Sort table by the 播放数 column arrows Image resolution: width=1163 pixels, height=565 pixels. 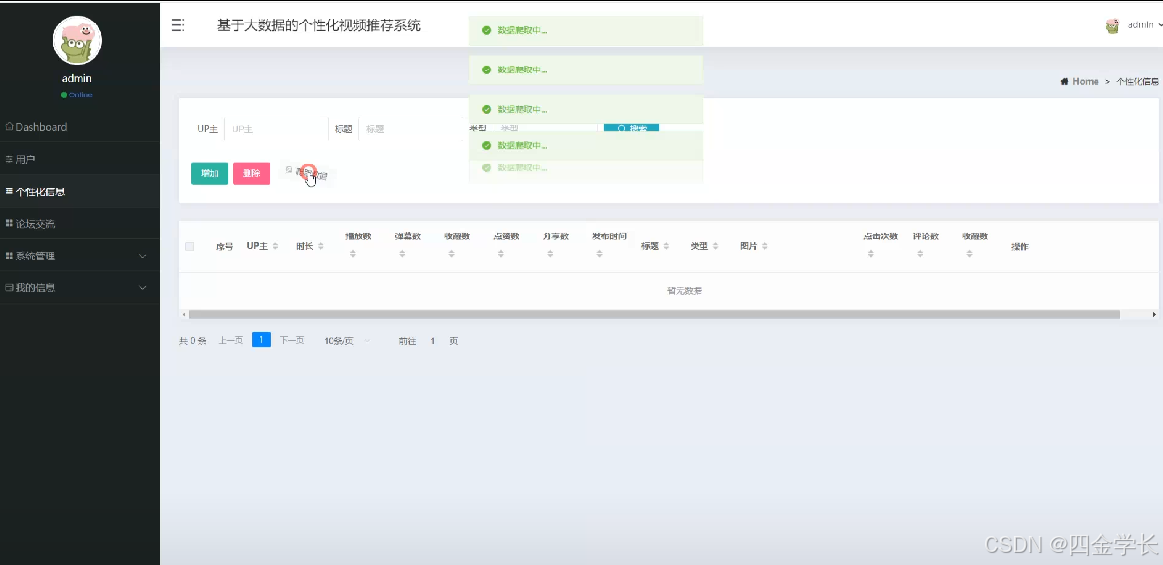[353, 254]
